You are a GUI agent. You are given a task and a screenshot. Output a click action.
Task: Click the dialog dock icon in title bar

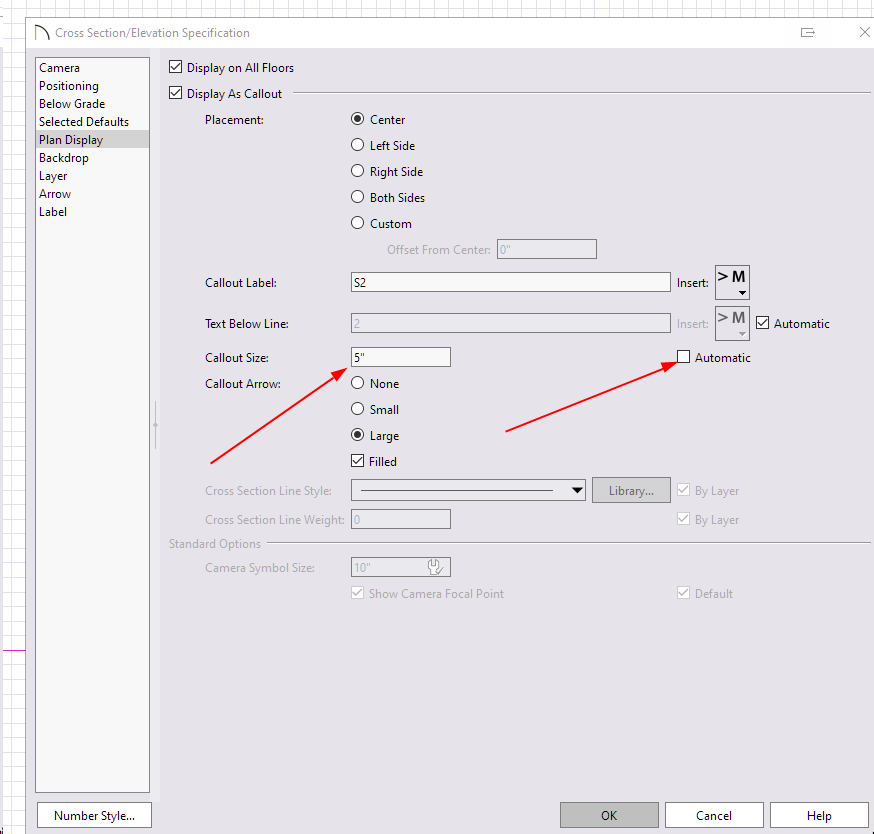click(808, 32)
